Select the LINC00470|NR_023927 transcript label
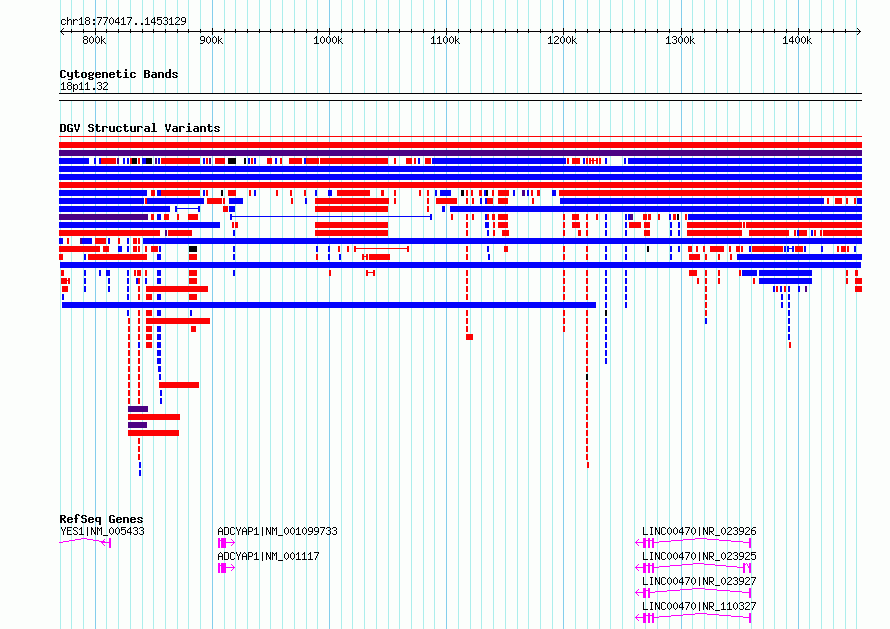This screenshot has width=890, height=629. click(699, 581)
